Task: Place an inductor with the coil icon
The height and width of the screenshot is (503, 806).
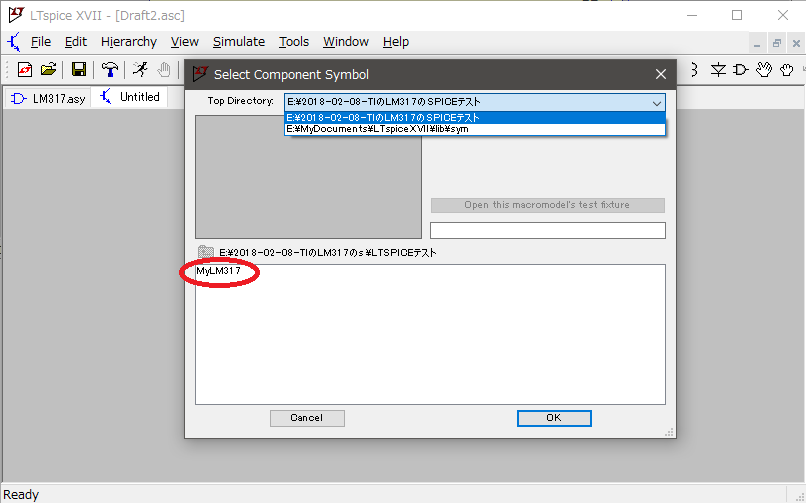Action: point(694,69)
